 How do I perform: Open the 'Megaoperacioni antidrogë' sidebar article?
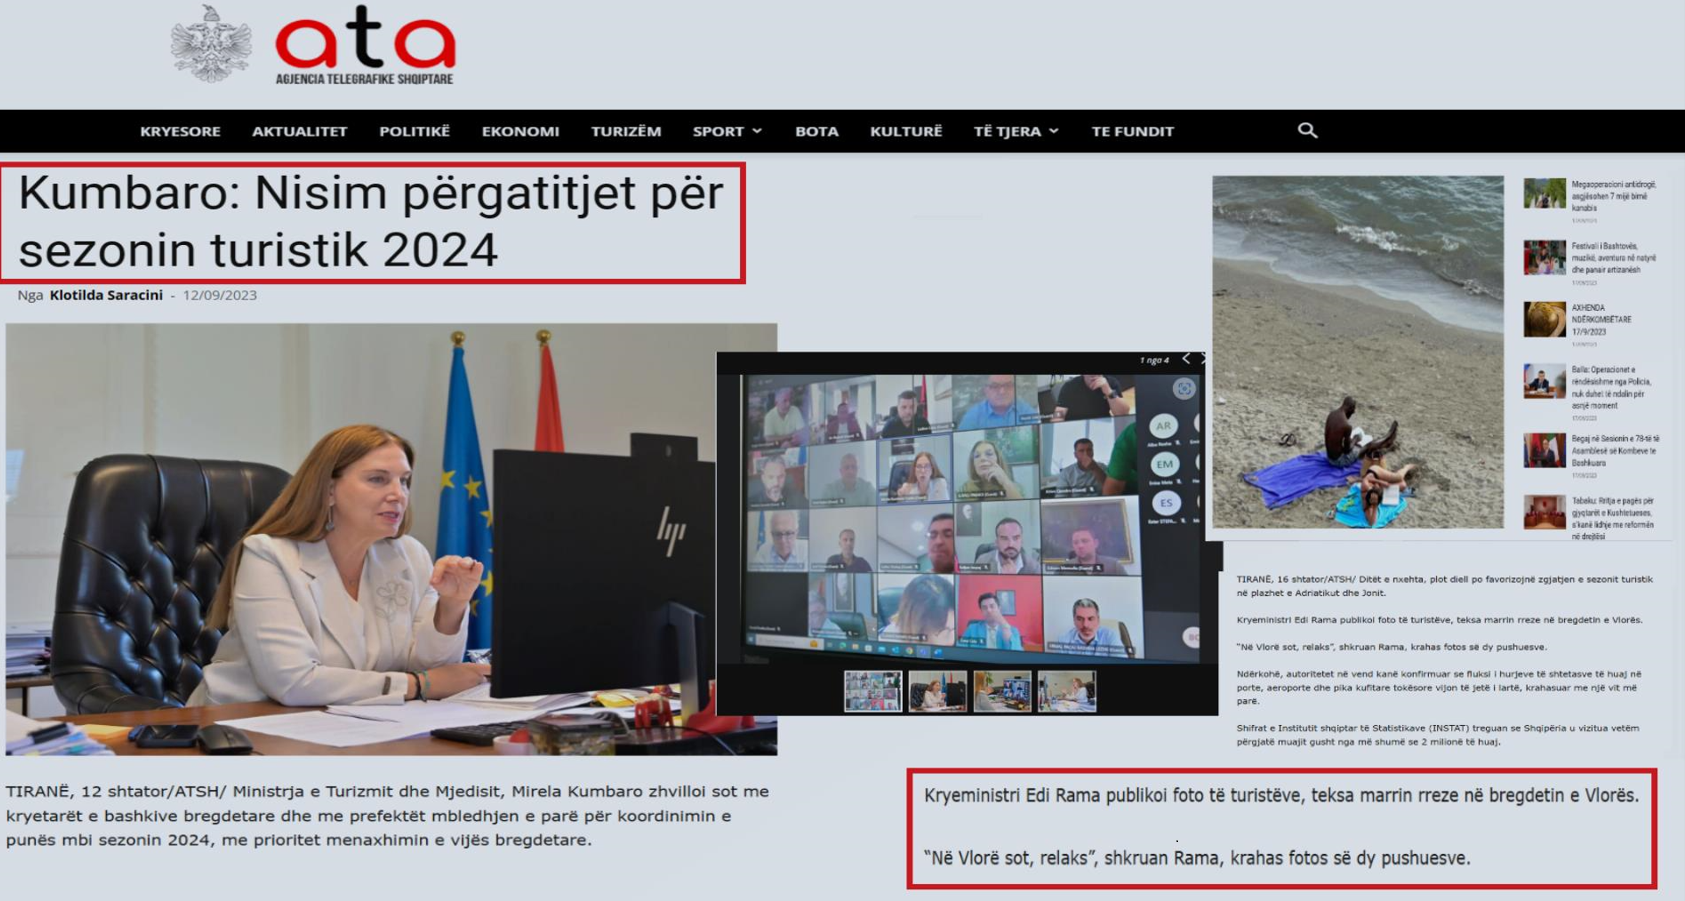click(1613, 196)
